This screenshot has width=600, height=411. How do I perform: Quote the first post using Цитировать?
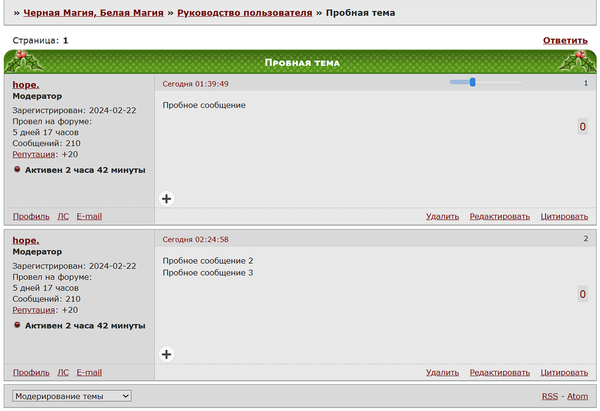(563, 216)
